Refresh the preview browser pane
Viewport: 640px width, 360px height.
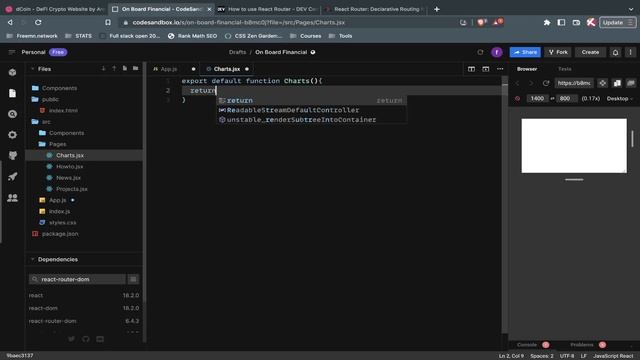(546, 83)
